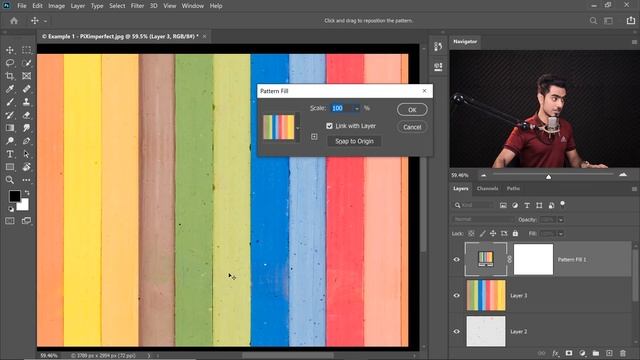Reset default foreground and background colors
640x360 pixels.
click(x=11, y=209)
